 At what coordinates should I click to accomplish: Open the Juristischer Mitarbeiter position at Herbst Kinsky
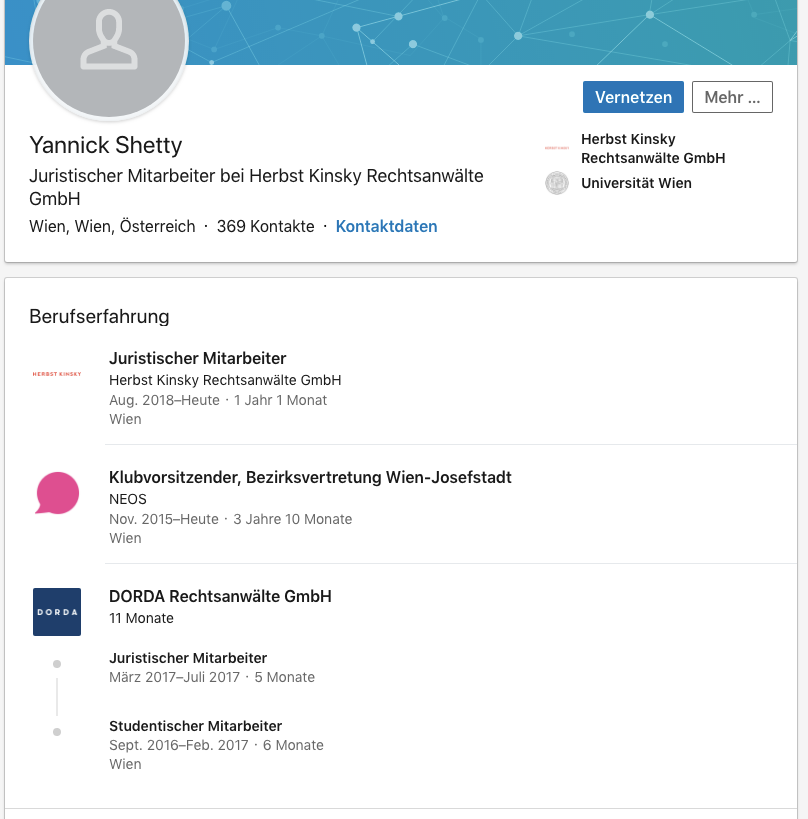click(x=197, y=358)
